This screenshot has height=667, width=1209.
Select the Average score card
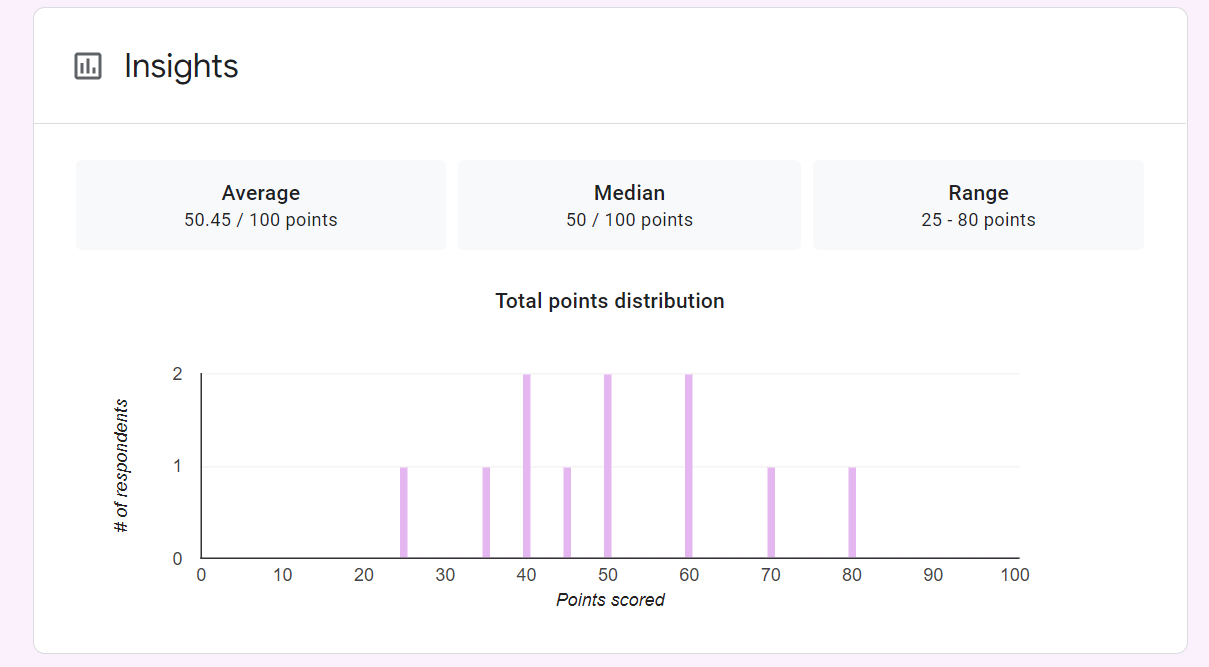pos(261,205)
